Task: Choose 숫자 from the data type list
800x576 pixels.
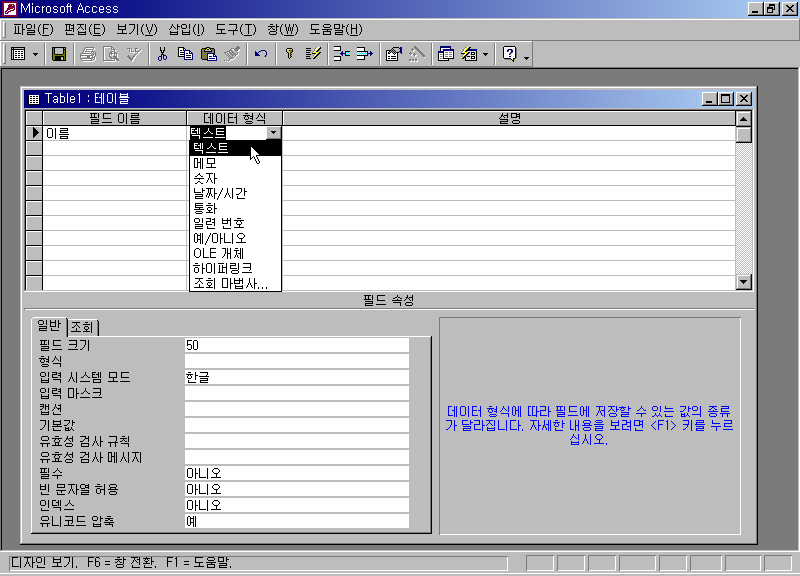Action: [x=235, y=178]
